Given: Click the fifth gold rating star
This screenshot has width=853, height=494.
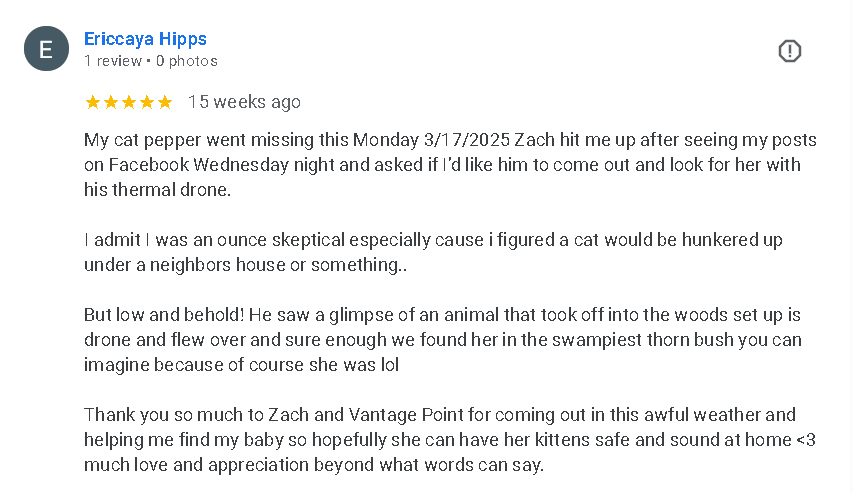Looking at the screenshot, I should [x=165, y=102].
